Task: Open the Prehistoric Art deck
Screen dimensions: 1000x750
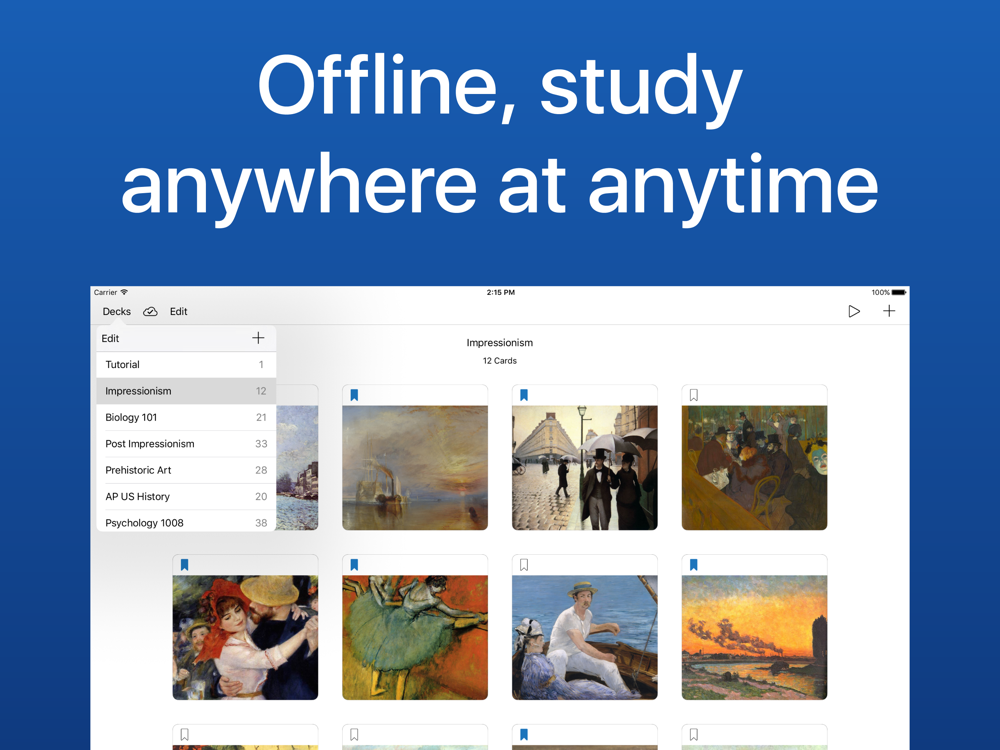Action: pos(186,470)
